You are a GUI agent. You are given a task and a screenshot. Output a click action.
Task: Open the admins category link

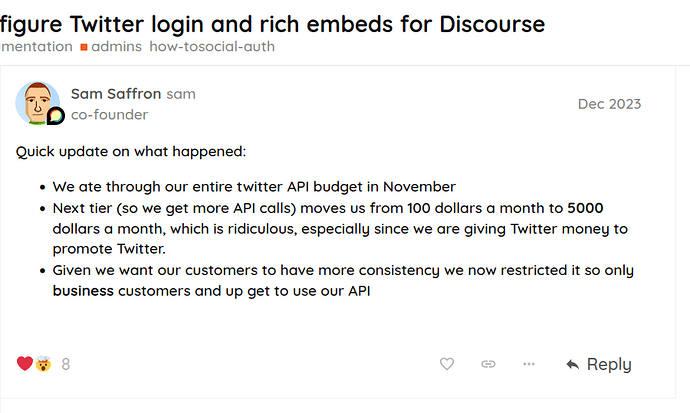[116, 47]
